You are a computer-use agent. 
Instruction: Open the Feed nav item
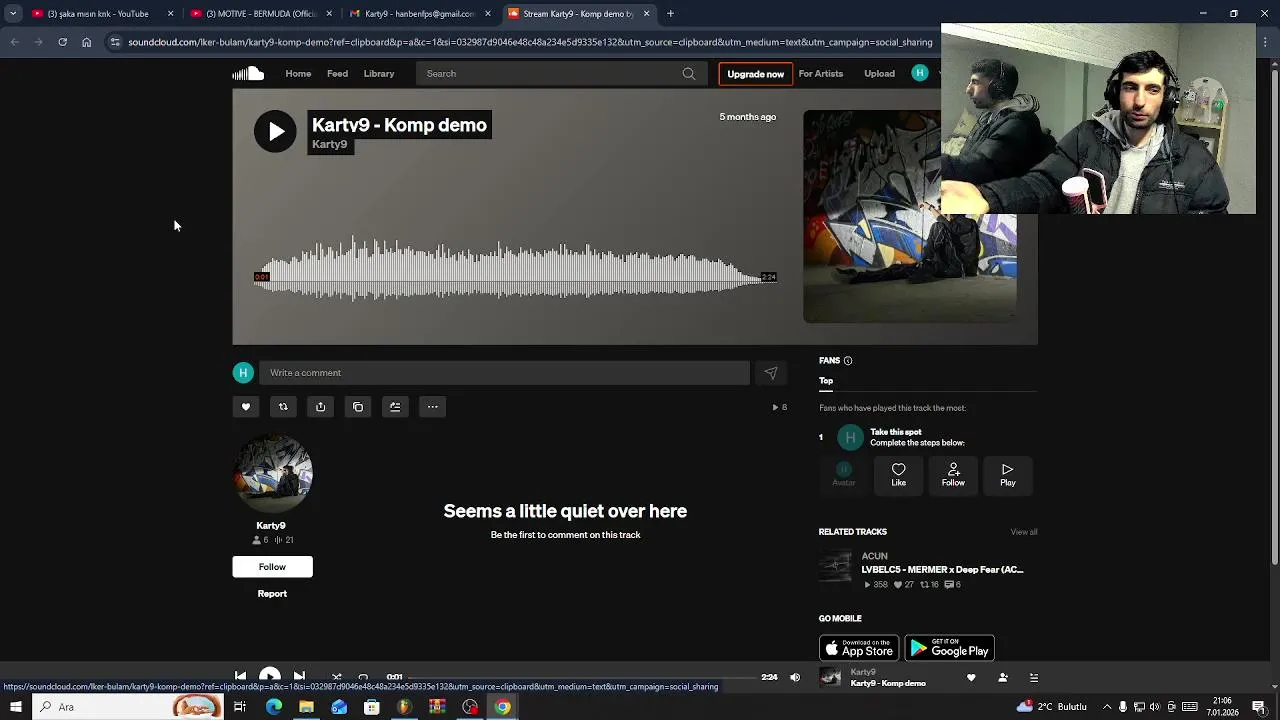[337, 73]
